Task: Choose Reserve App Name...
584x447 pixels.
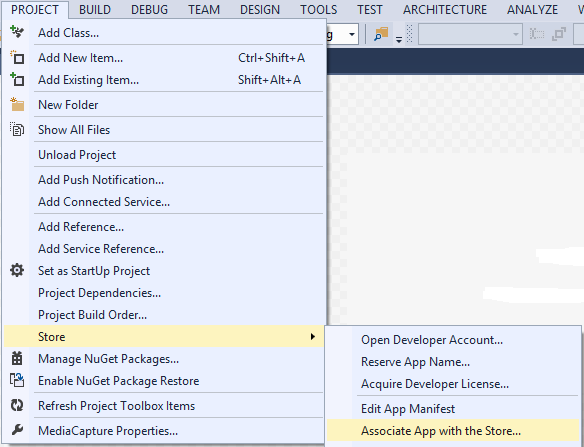Action: [453, 361]
